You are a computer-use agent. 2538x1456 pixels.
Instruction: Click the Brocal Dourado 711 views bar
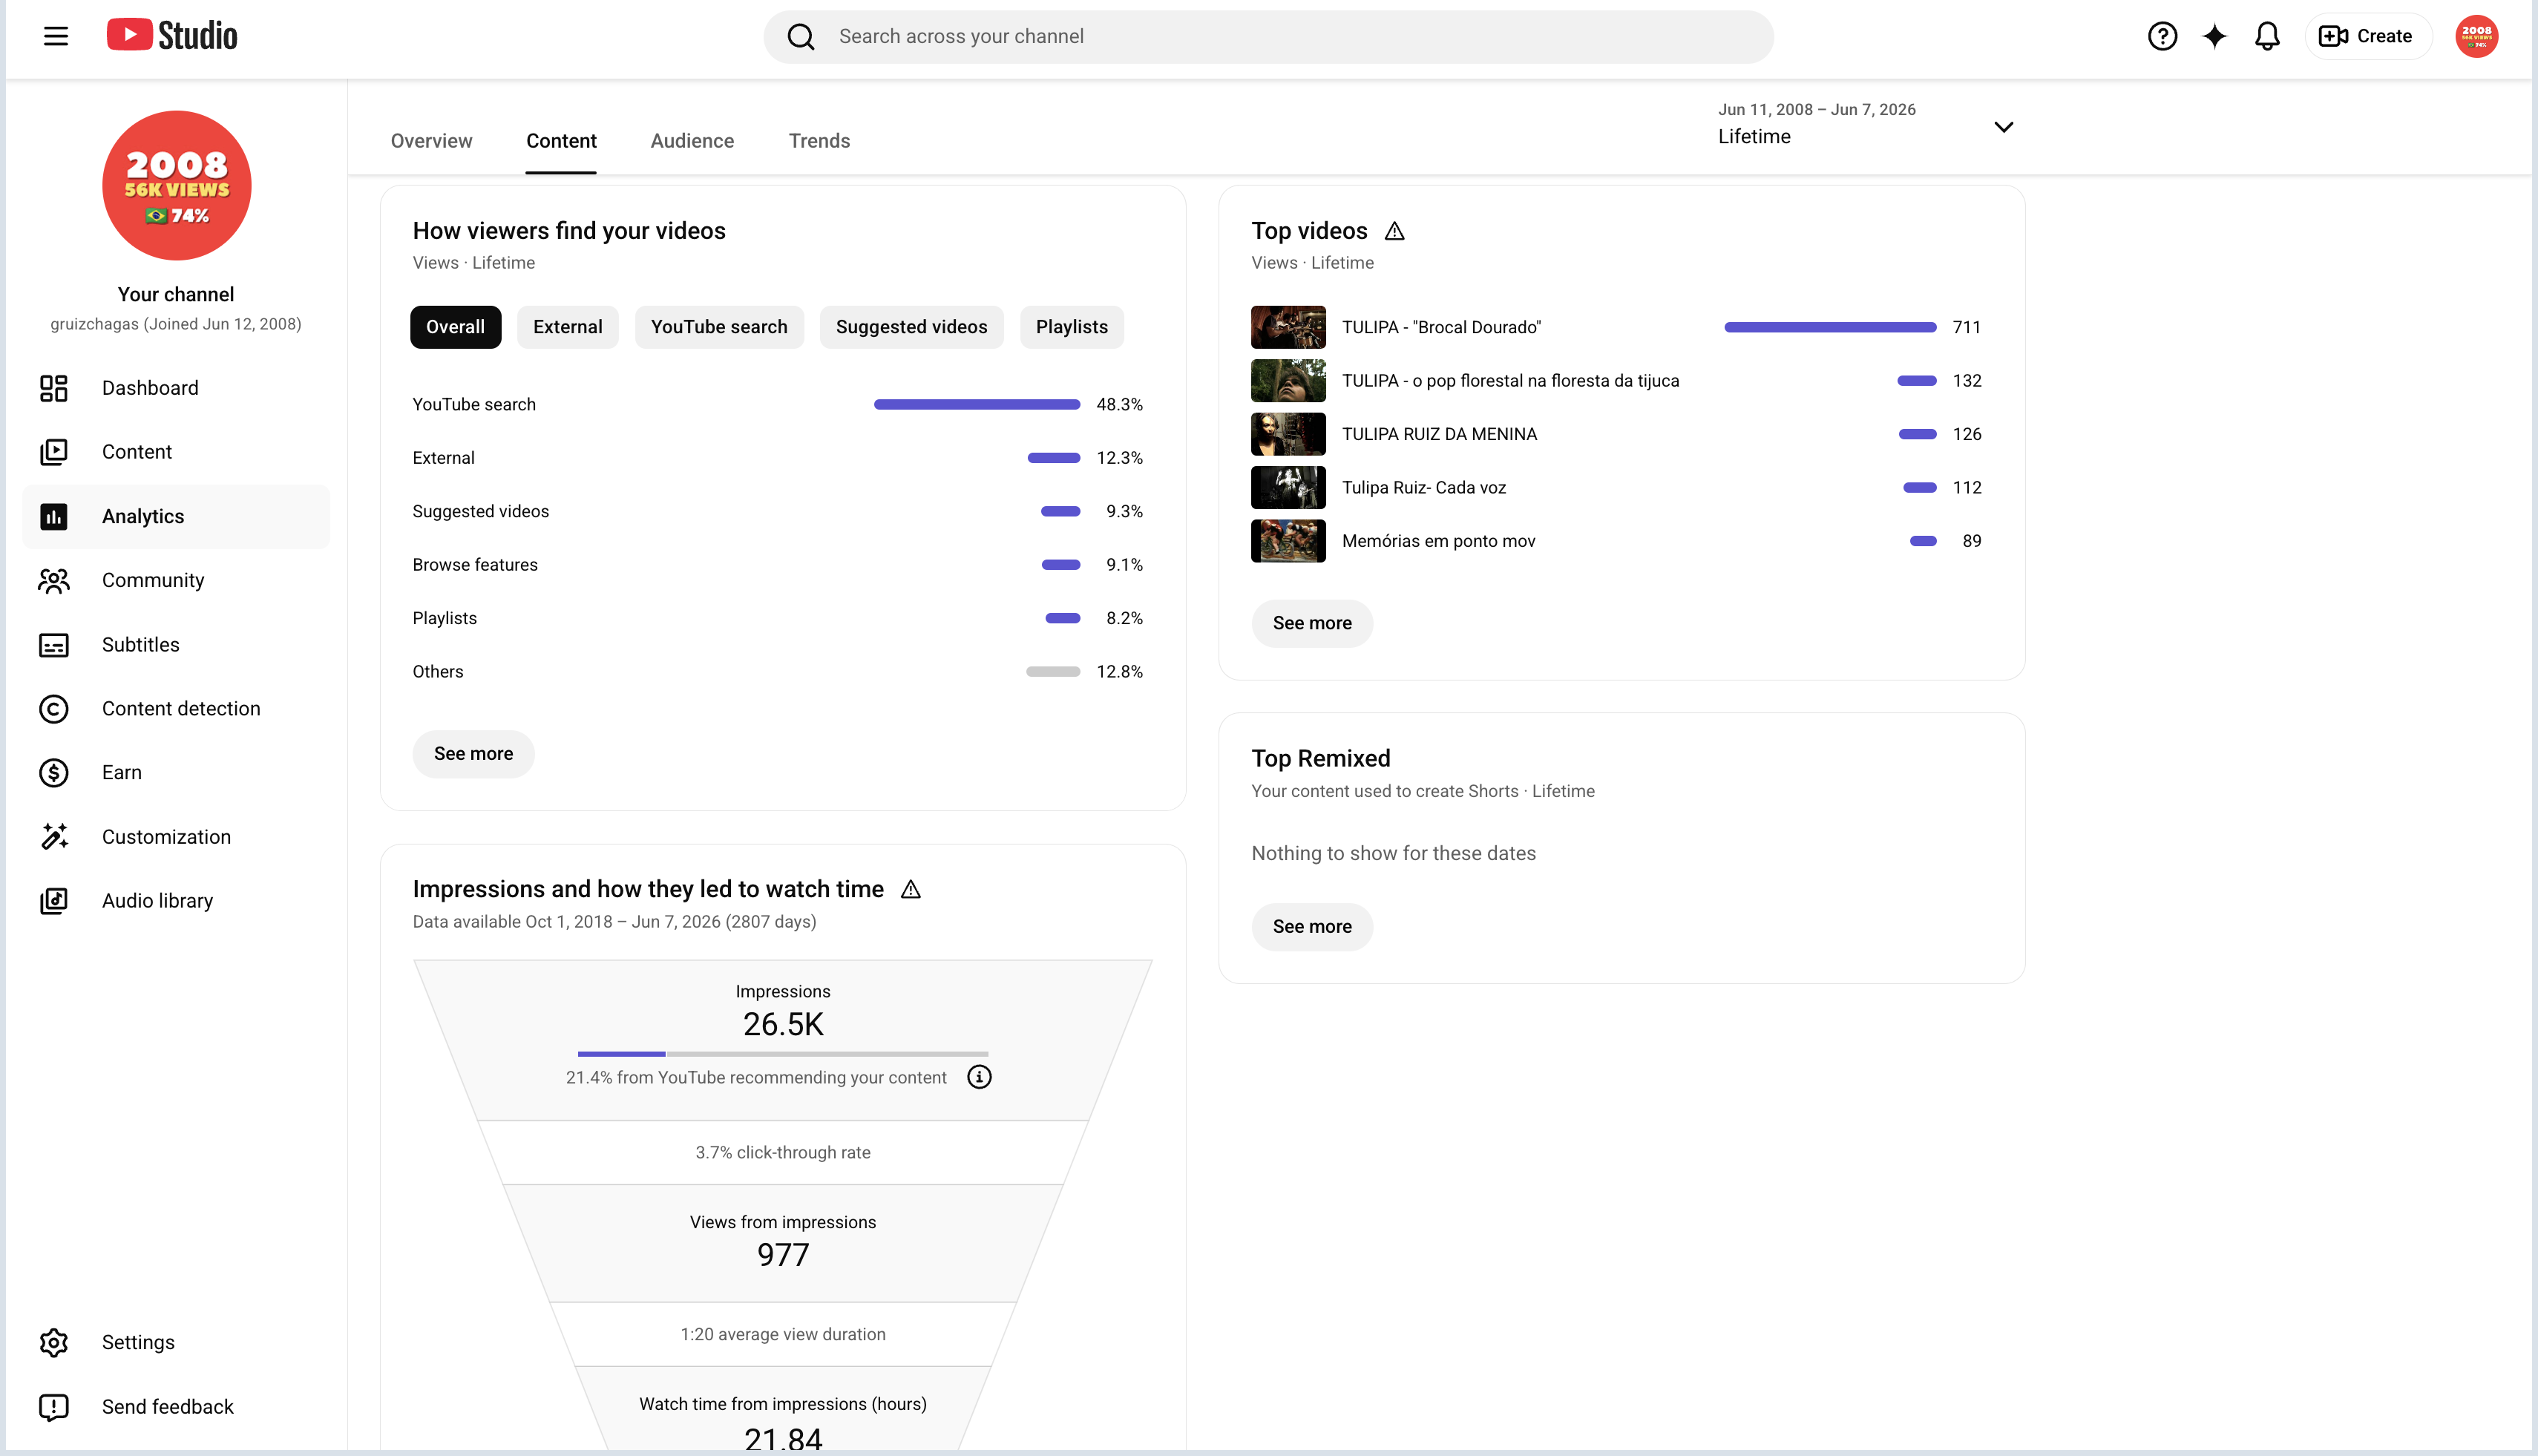pyautogui.click(x=1830, y=327)
